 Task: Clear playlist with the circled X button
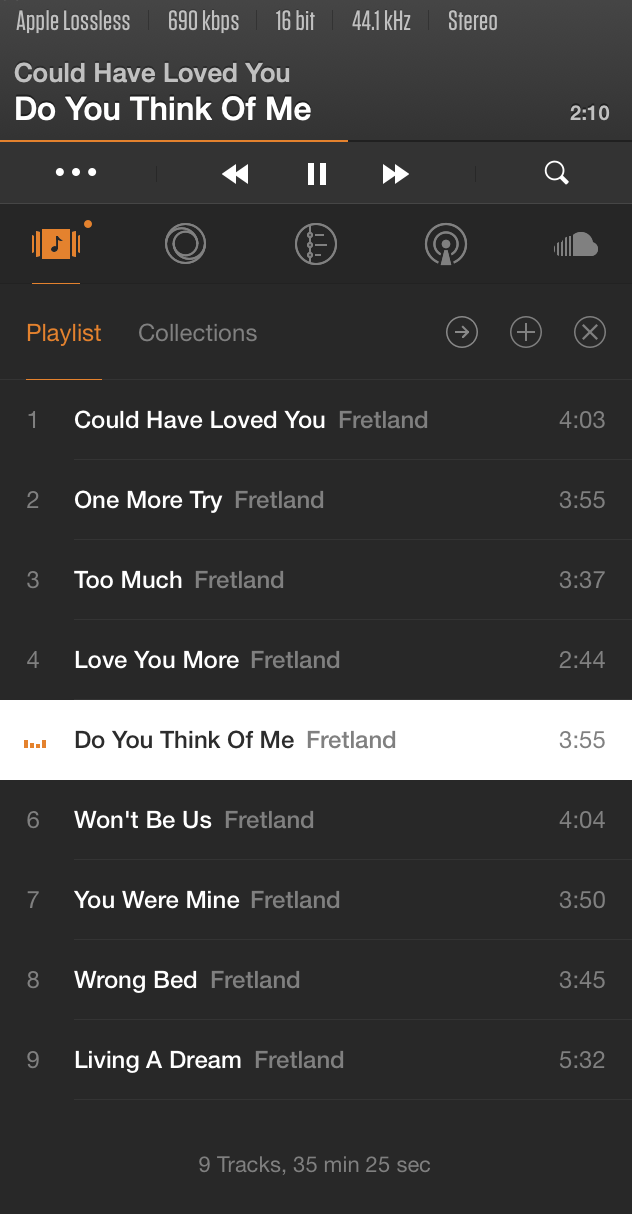coord(590,332)
